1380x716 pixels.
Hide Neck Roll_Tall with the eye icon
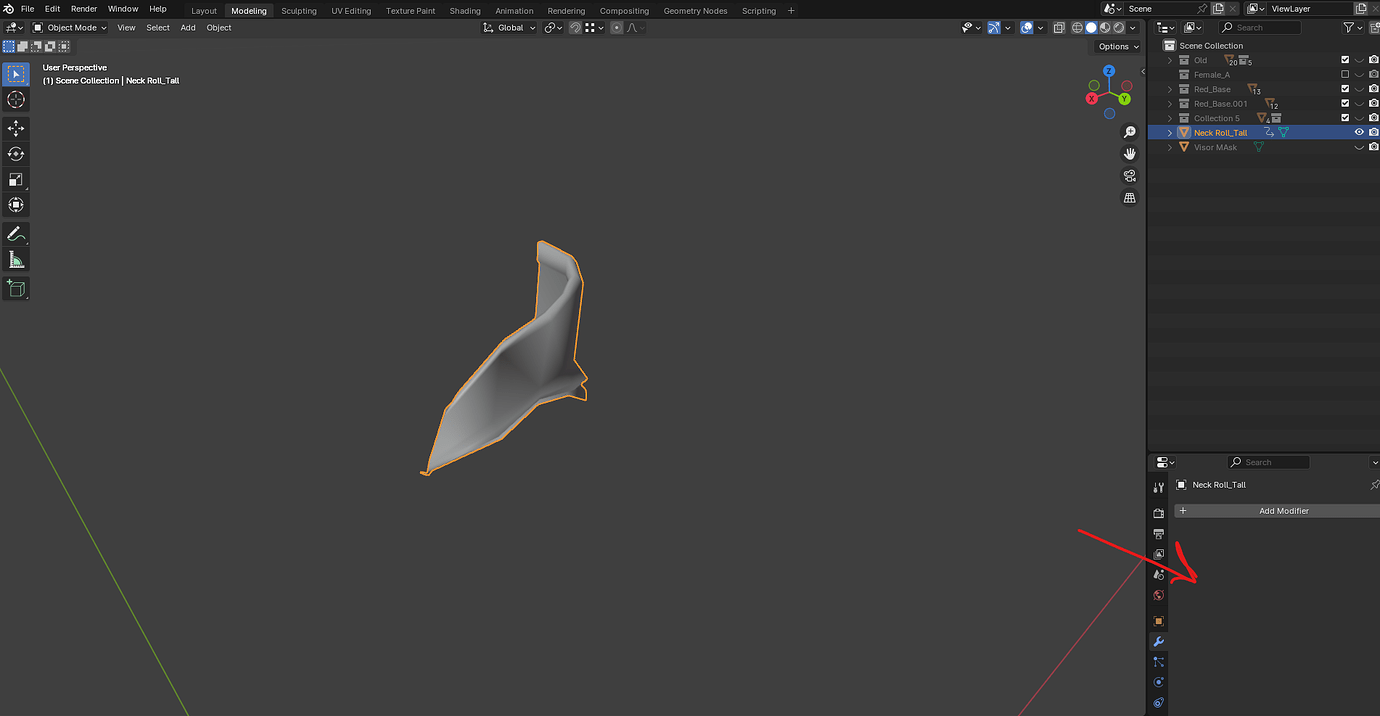[x=1359, y=133]
